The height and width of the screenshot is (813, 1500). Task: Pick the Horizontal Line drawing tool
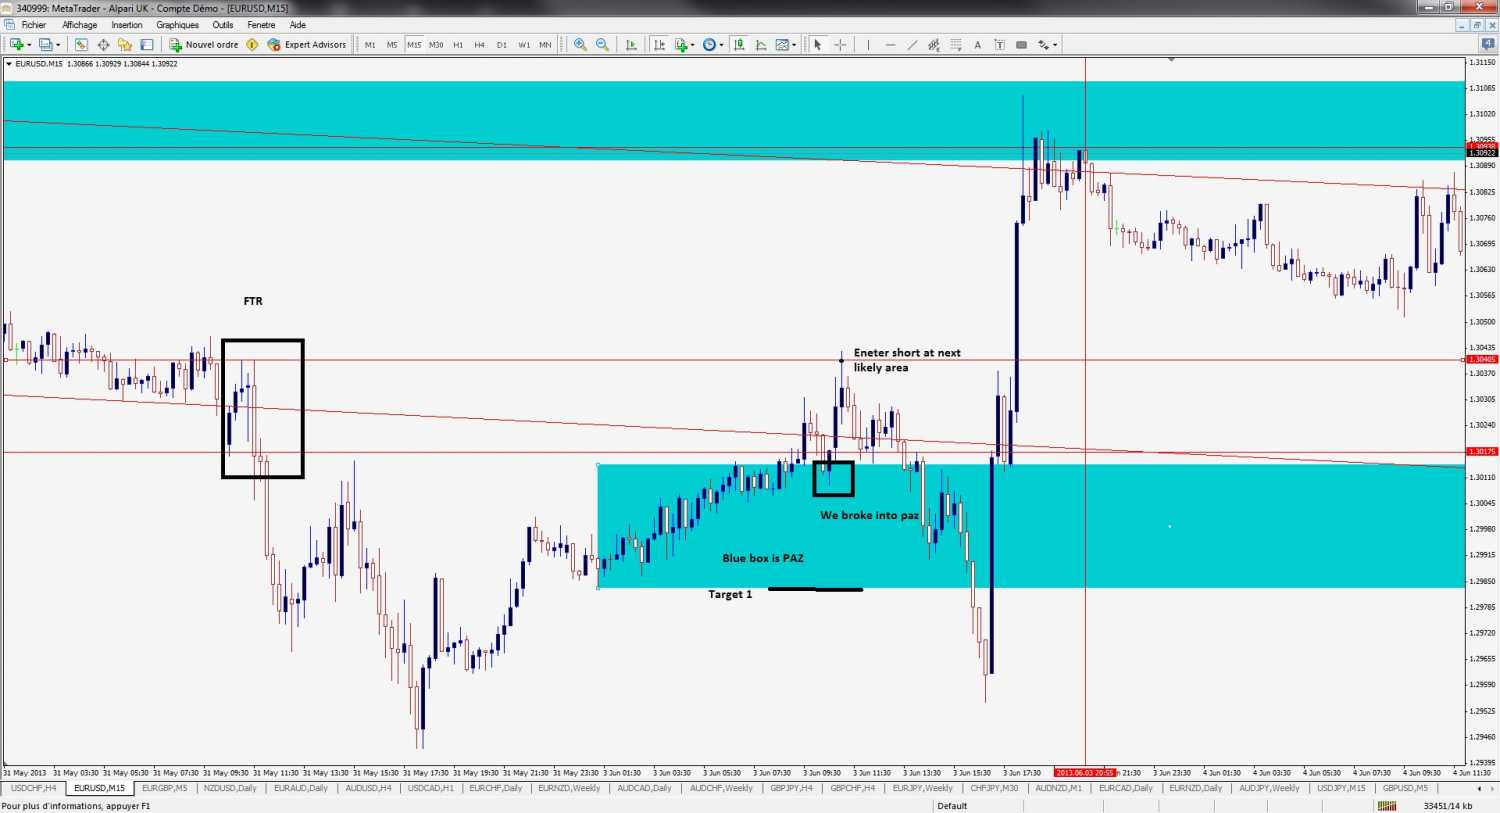coord(890,45)
